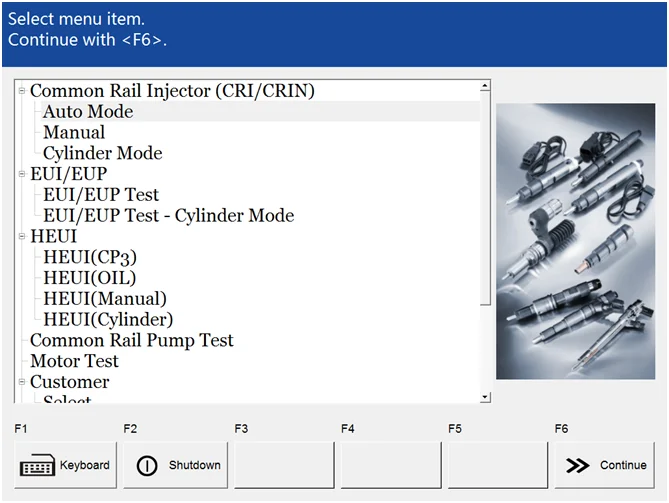Select HEUI(Manual) option
The width and height of the screenshot is (669, 503).
(x=105, y=299)
